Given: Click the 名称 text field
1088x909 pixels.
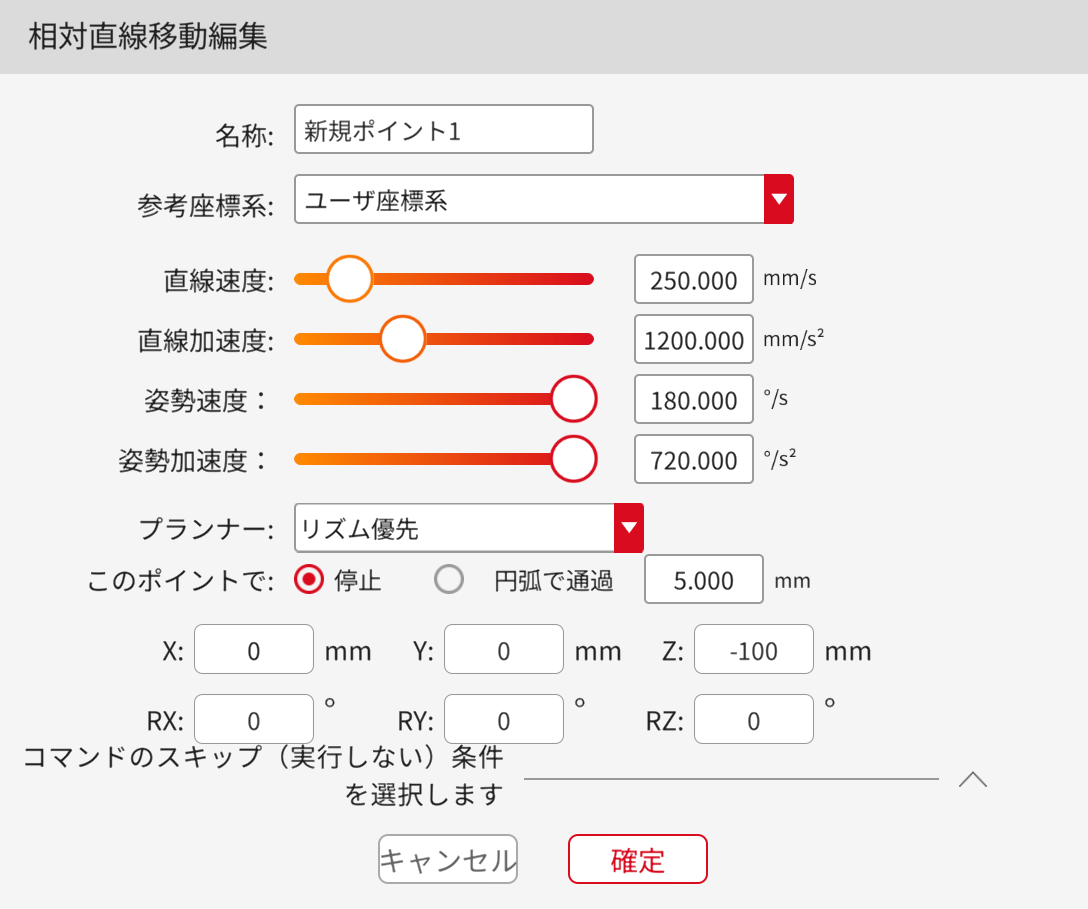Looking at the screenshot, I should (443, 130).
